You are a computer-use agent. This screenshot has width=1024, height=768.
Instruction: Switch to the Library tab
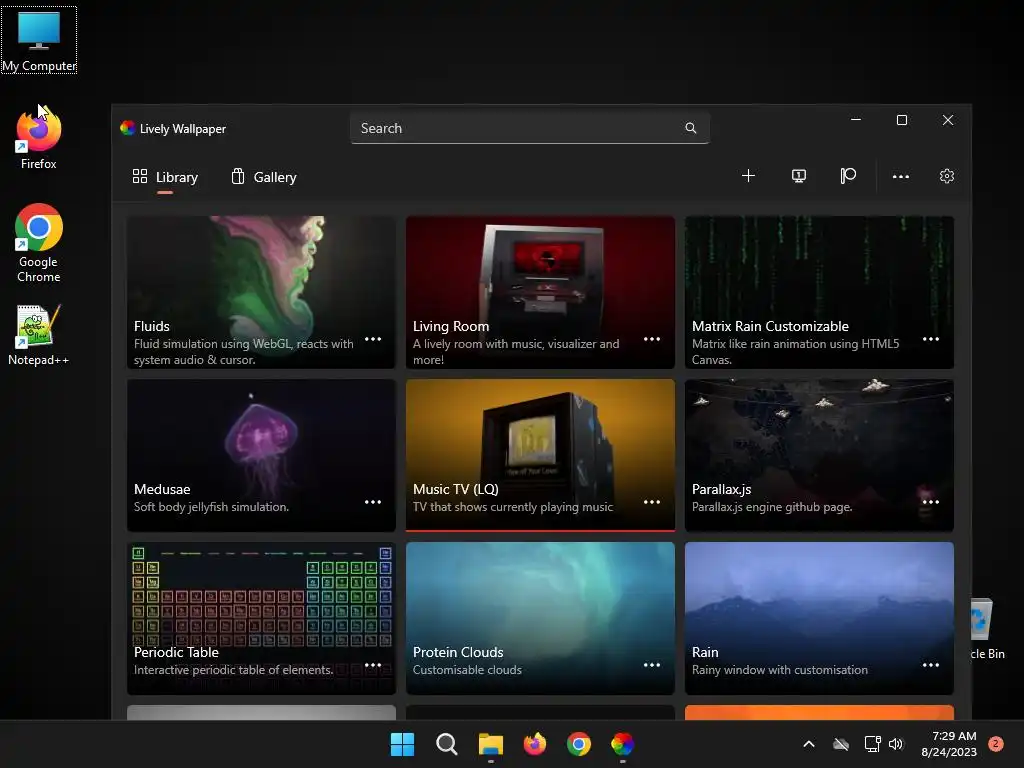point(165,177)
